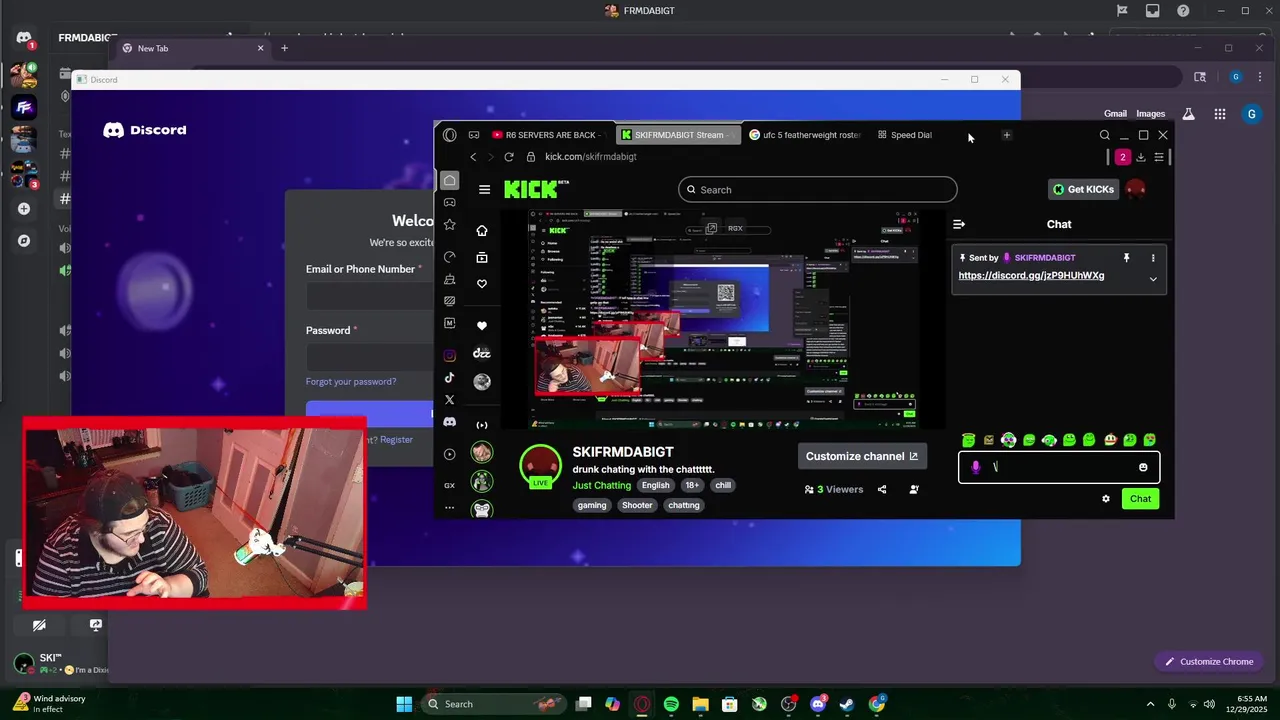Click the taskbar Search box
Image resolution: width=1280 pixels, height=720 pixels.
point(493,704)
